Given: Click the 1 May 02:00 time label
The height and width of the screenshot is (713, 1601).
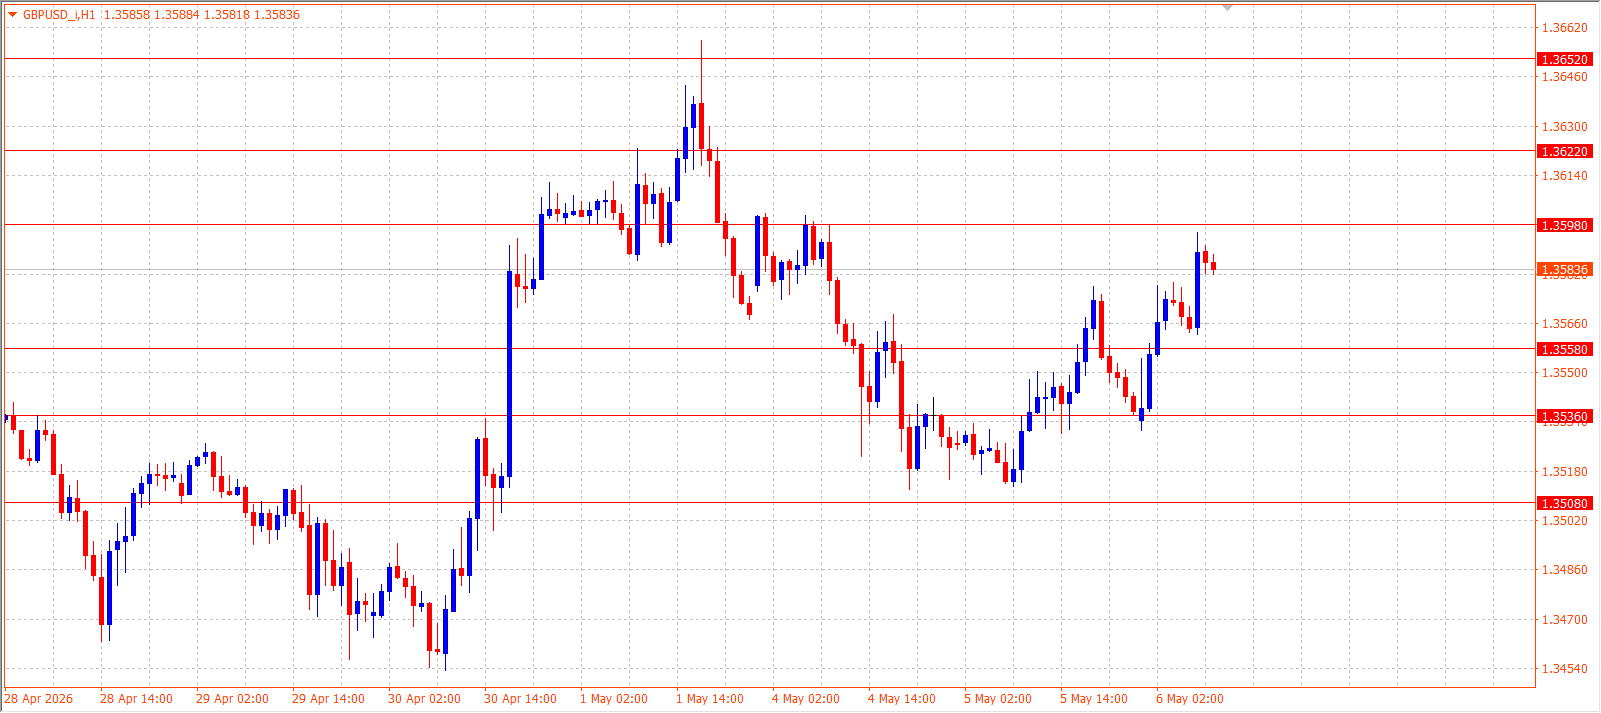Looking at the screenshot, I should pyautogui.click(x=614, y=699).
